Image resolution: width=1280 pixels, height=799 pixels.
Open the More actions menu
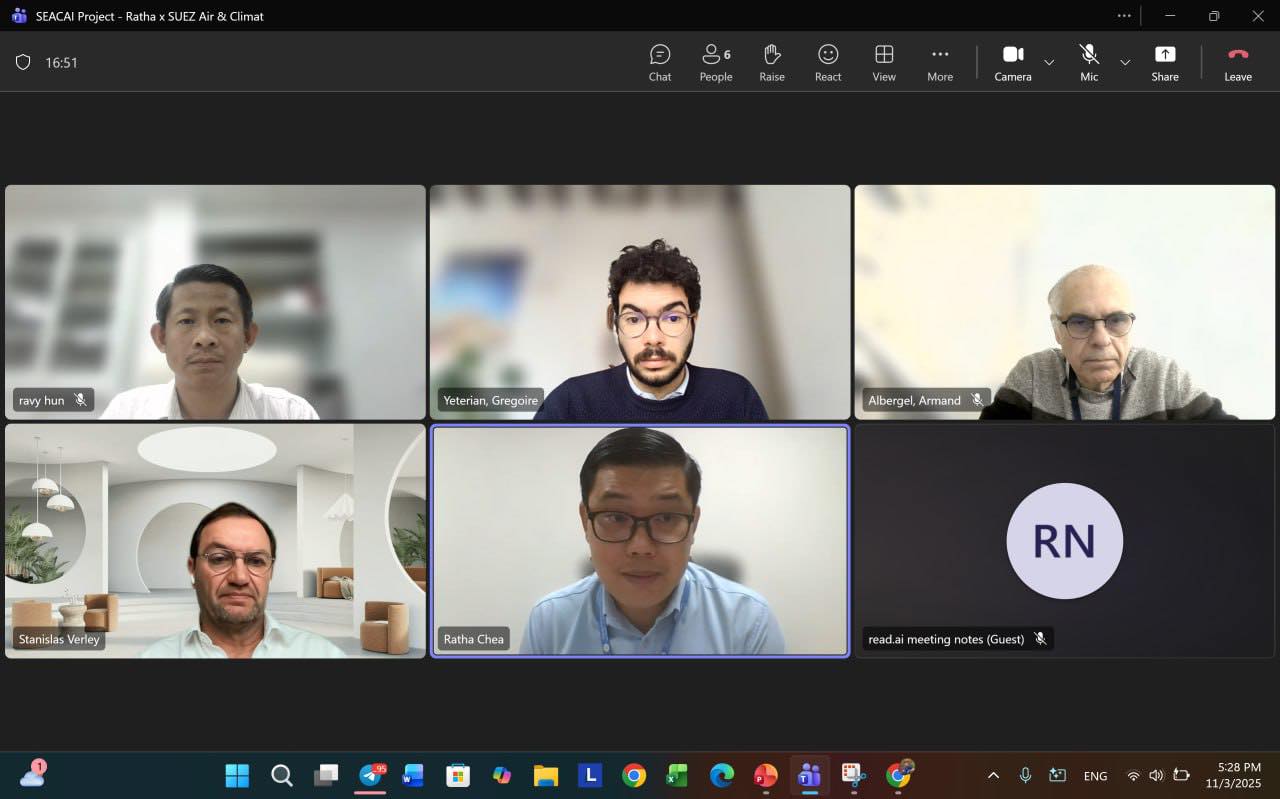(x=939, y=62)
